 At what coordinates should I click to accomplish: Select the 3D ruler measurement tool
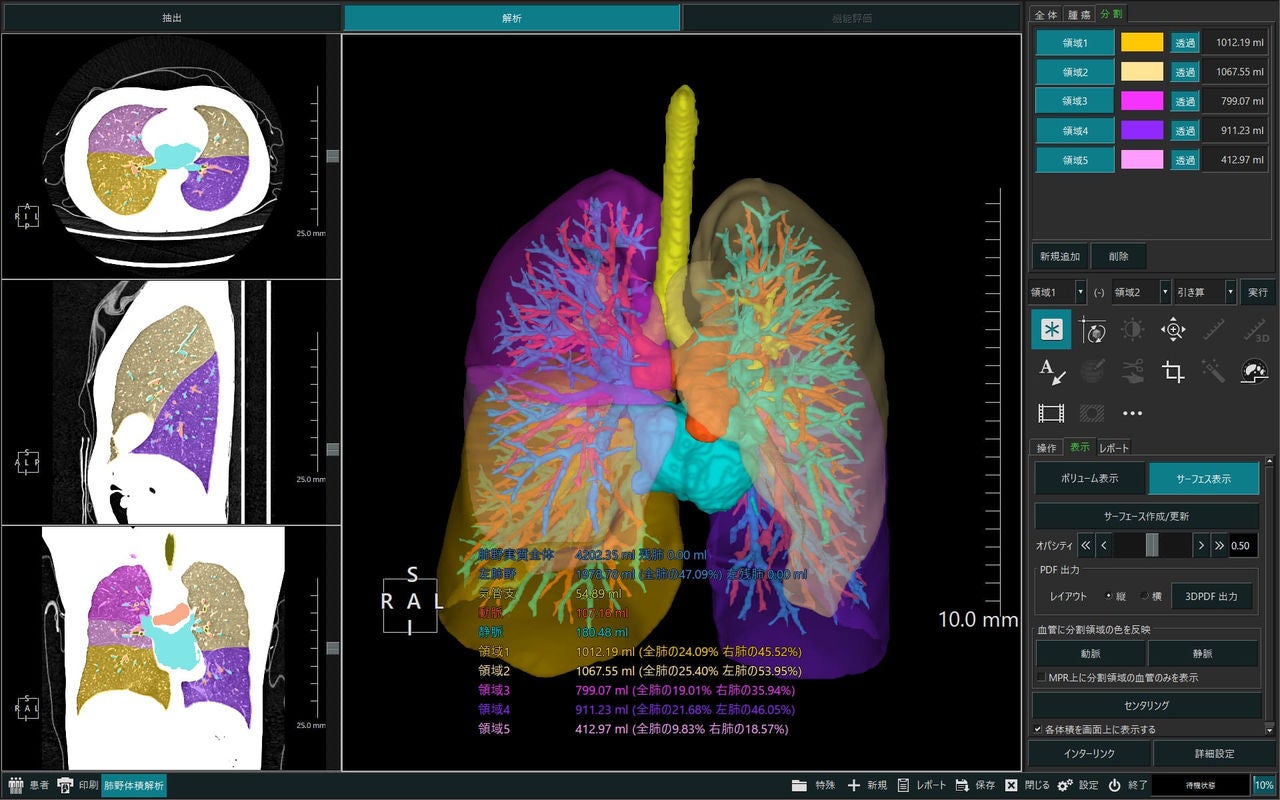[1254, 329]
